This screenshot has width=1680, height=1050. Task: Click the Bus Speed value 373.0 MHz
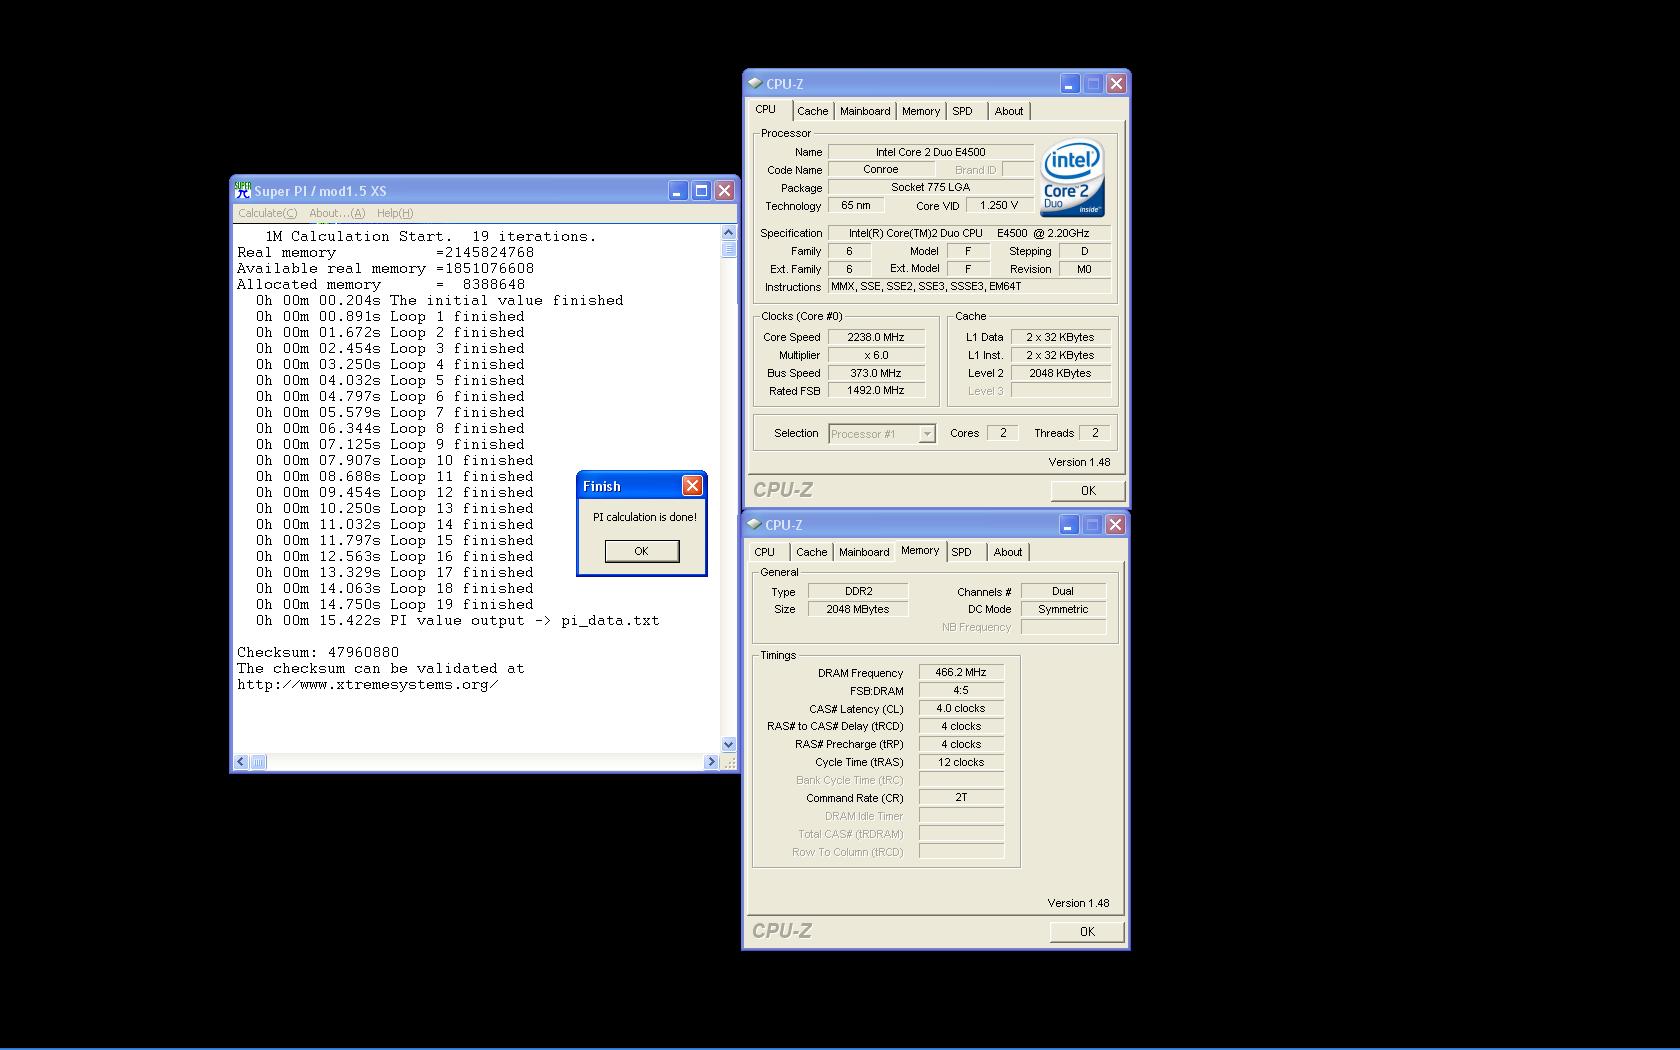click(875, 373)
